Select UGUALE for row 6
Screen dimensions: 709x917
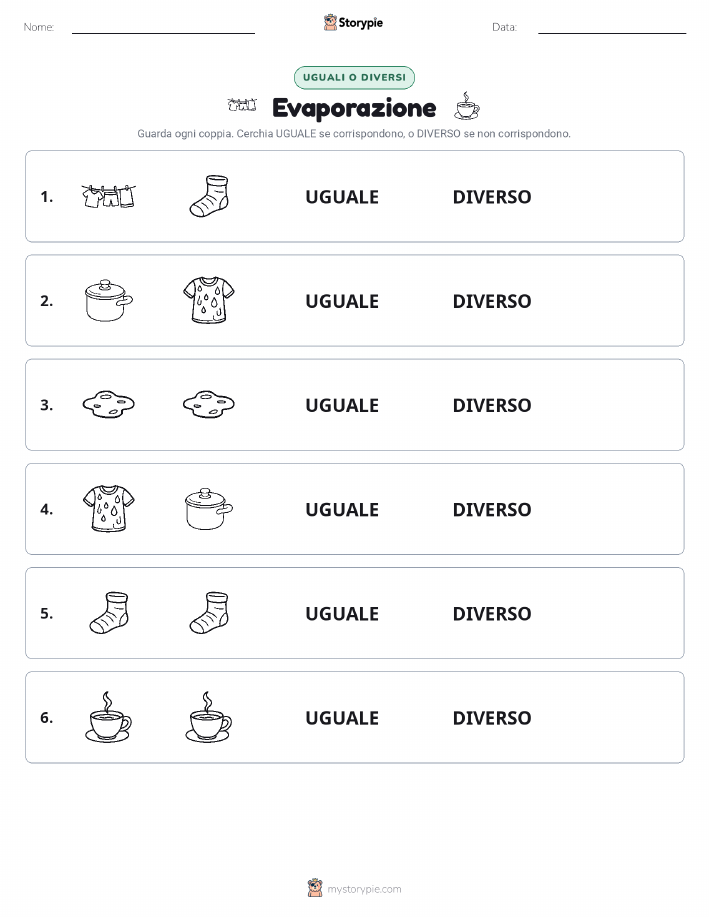[x=342, y=718]
